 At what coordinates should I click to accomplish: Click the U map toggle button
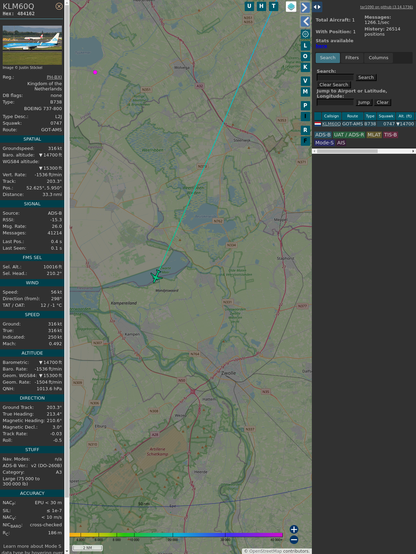point(249,6)
